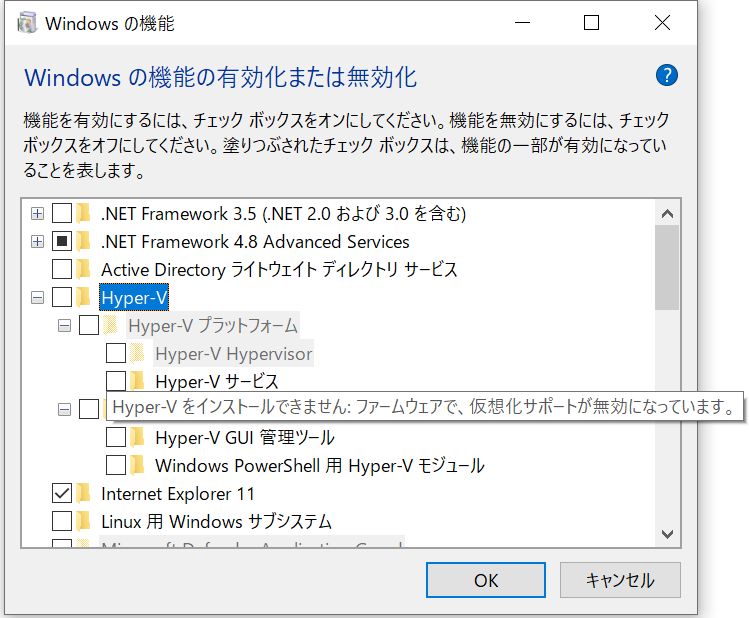This screenshot has height=618, width=749.
Task: Minimize the Windows の機能 window
Action: click(x=523, y=22)
